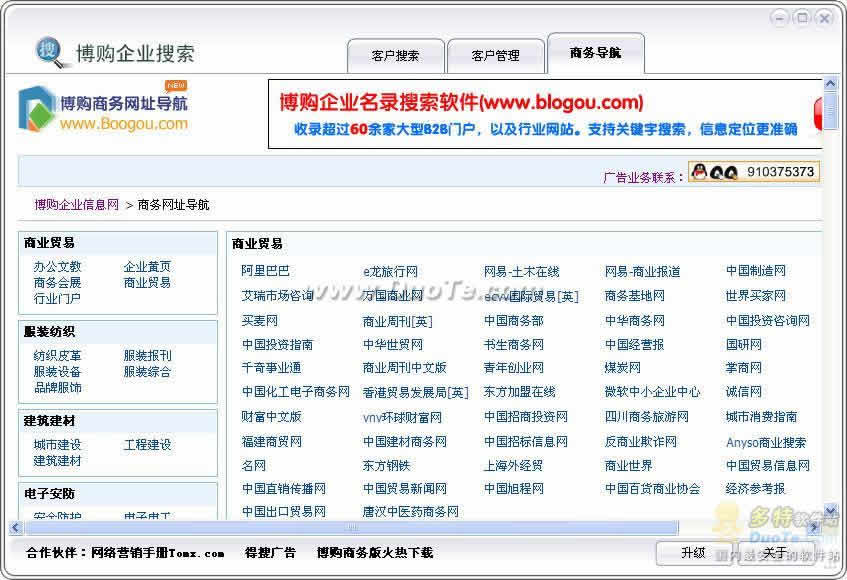Open the 商务基地网 site link

pyautogui.click(x=635, y=296)
